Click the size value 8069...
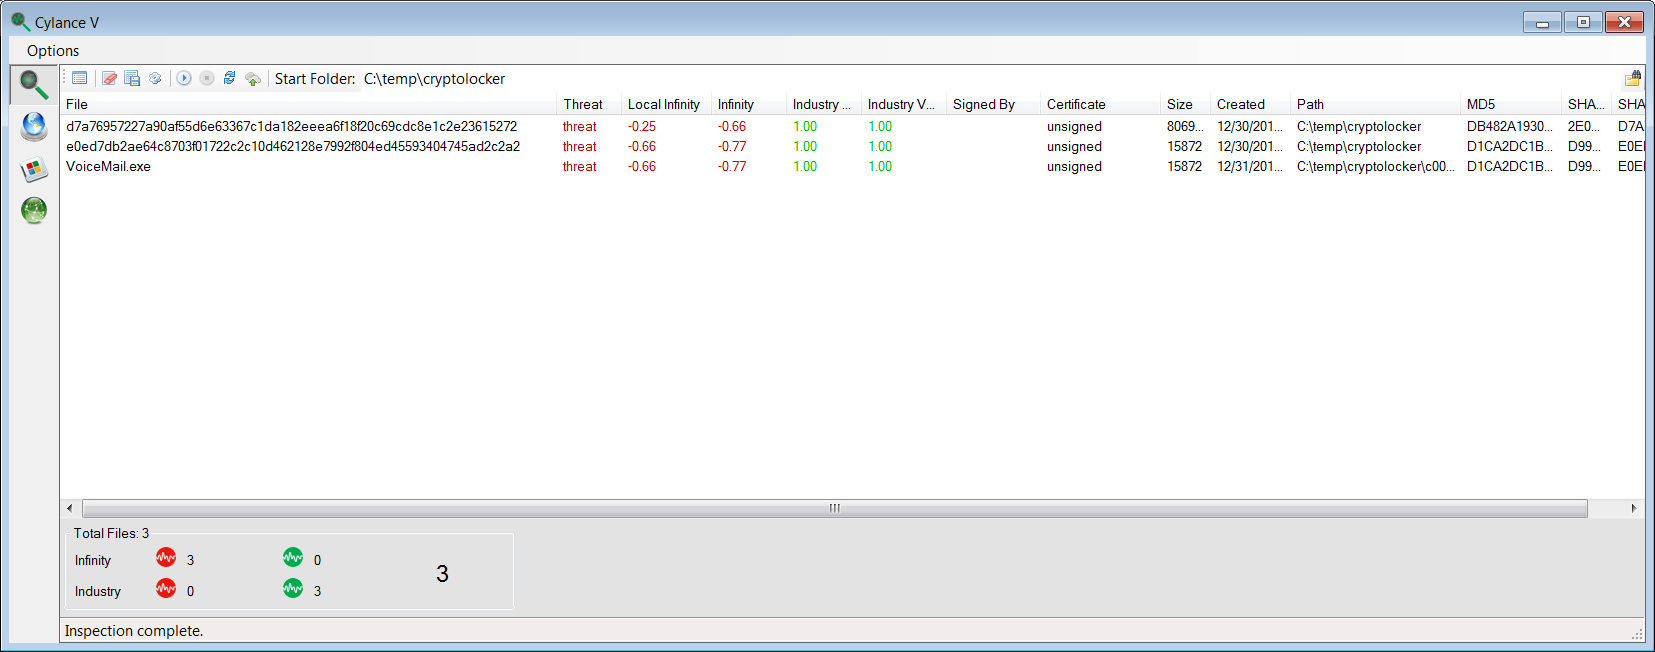The height and width of the screenshot is (652, 1655). [1185, 126]
